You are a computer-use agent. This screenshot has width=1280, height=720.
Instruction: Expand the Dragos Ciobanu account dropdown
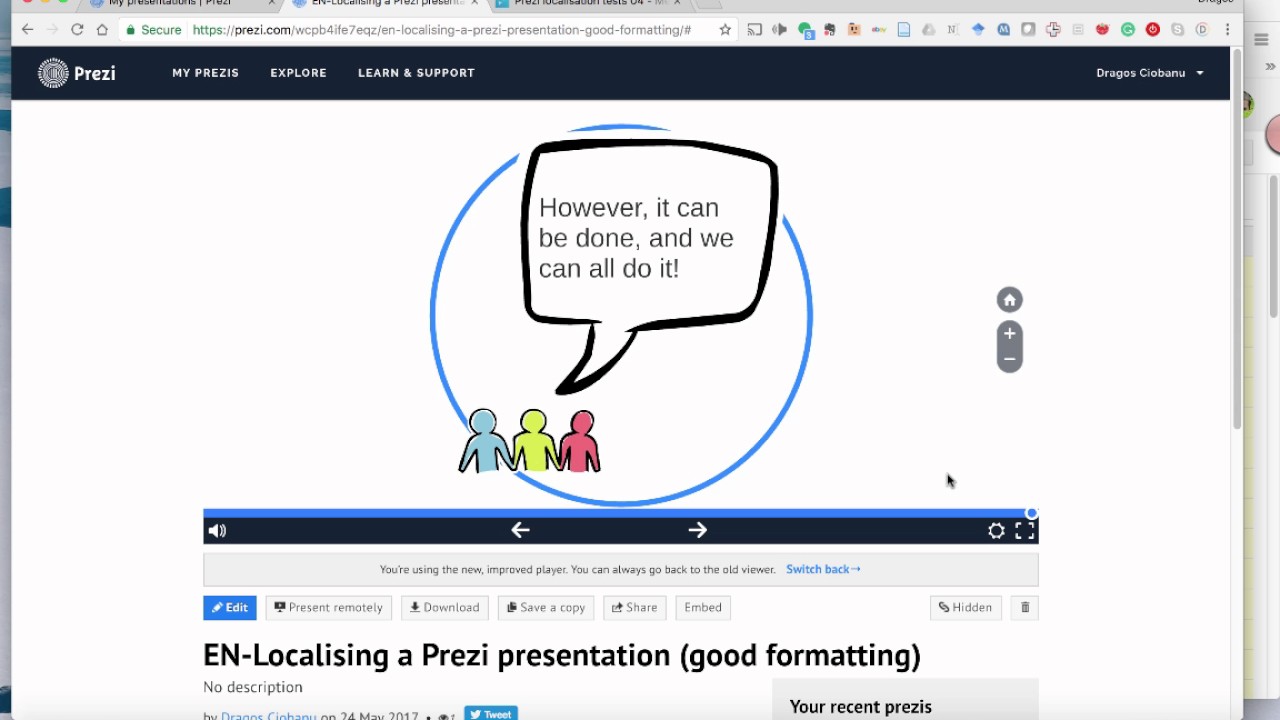1149,73
